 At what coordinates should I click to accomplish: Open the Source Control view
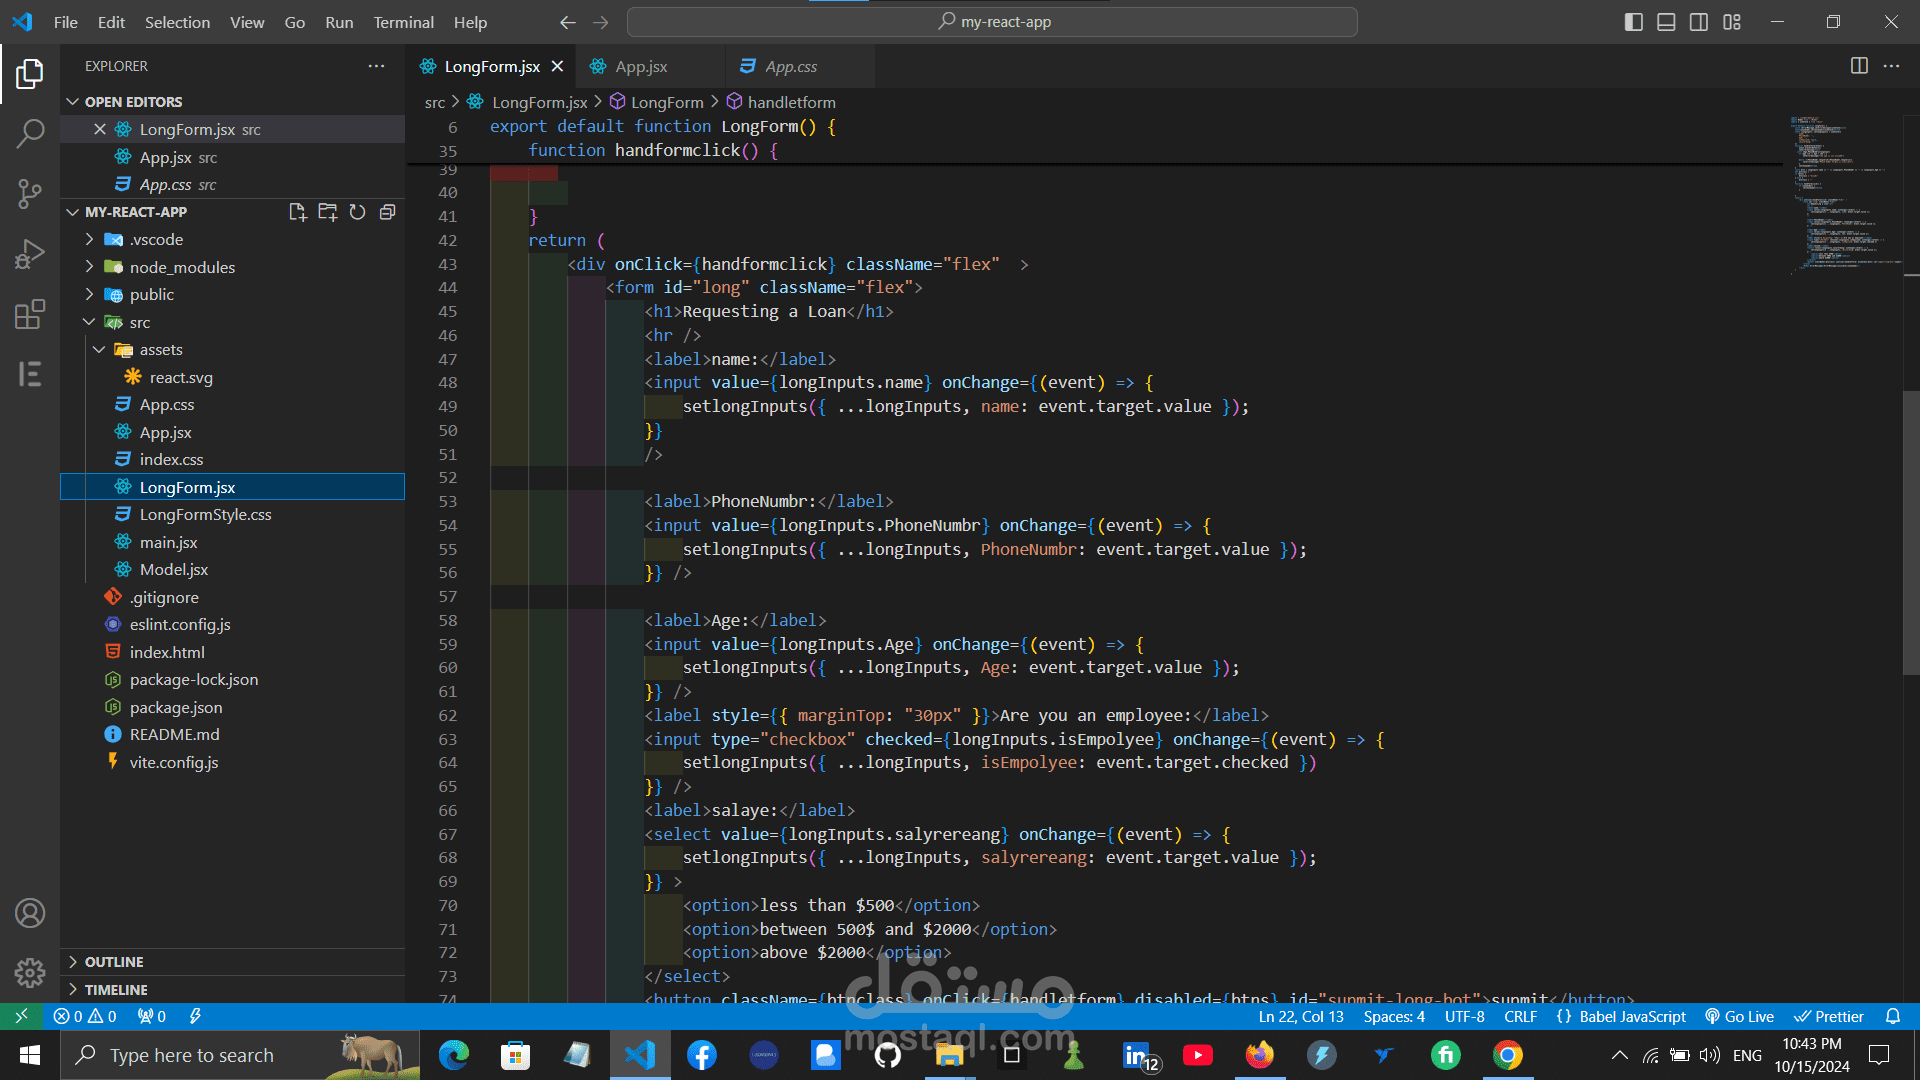click(30, 193)
